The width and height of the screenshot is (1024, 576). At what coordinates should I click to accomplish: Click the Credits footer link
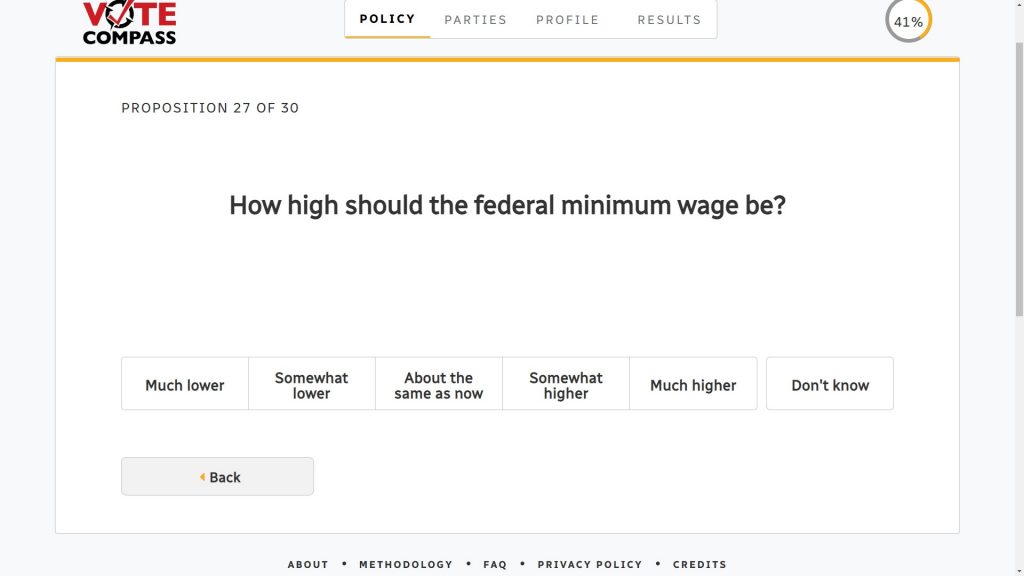[700, 564]
